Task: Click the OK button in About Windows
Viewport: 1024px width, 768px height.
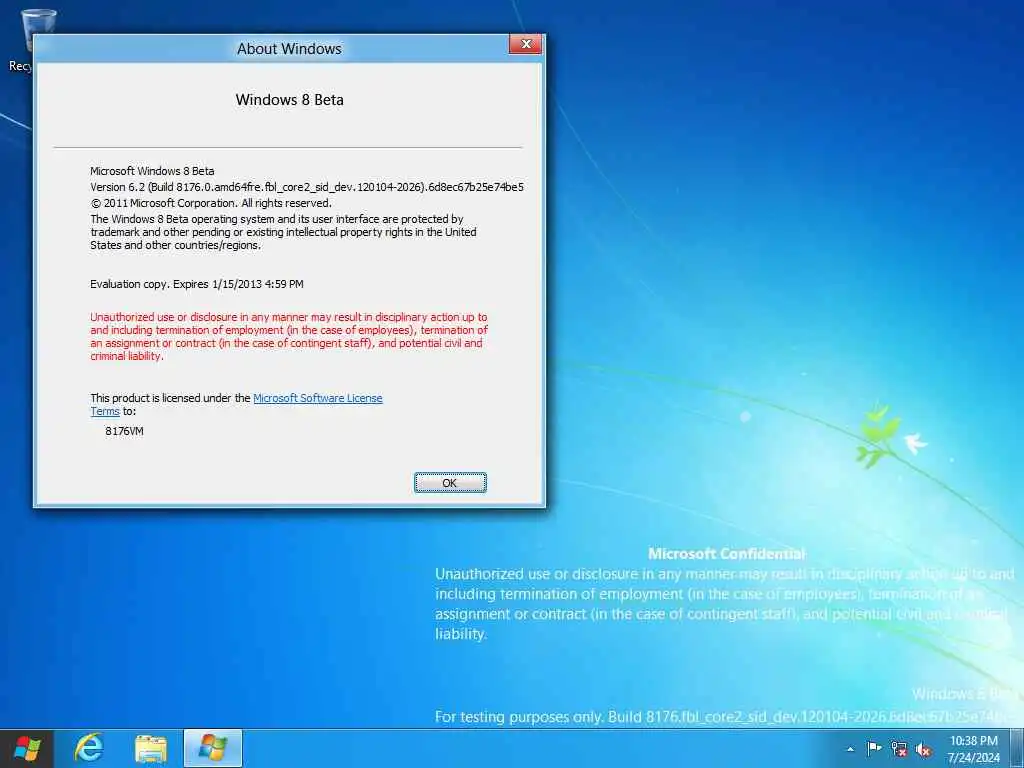Action: click(450, 483)
